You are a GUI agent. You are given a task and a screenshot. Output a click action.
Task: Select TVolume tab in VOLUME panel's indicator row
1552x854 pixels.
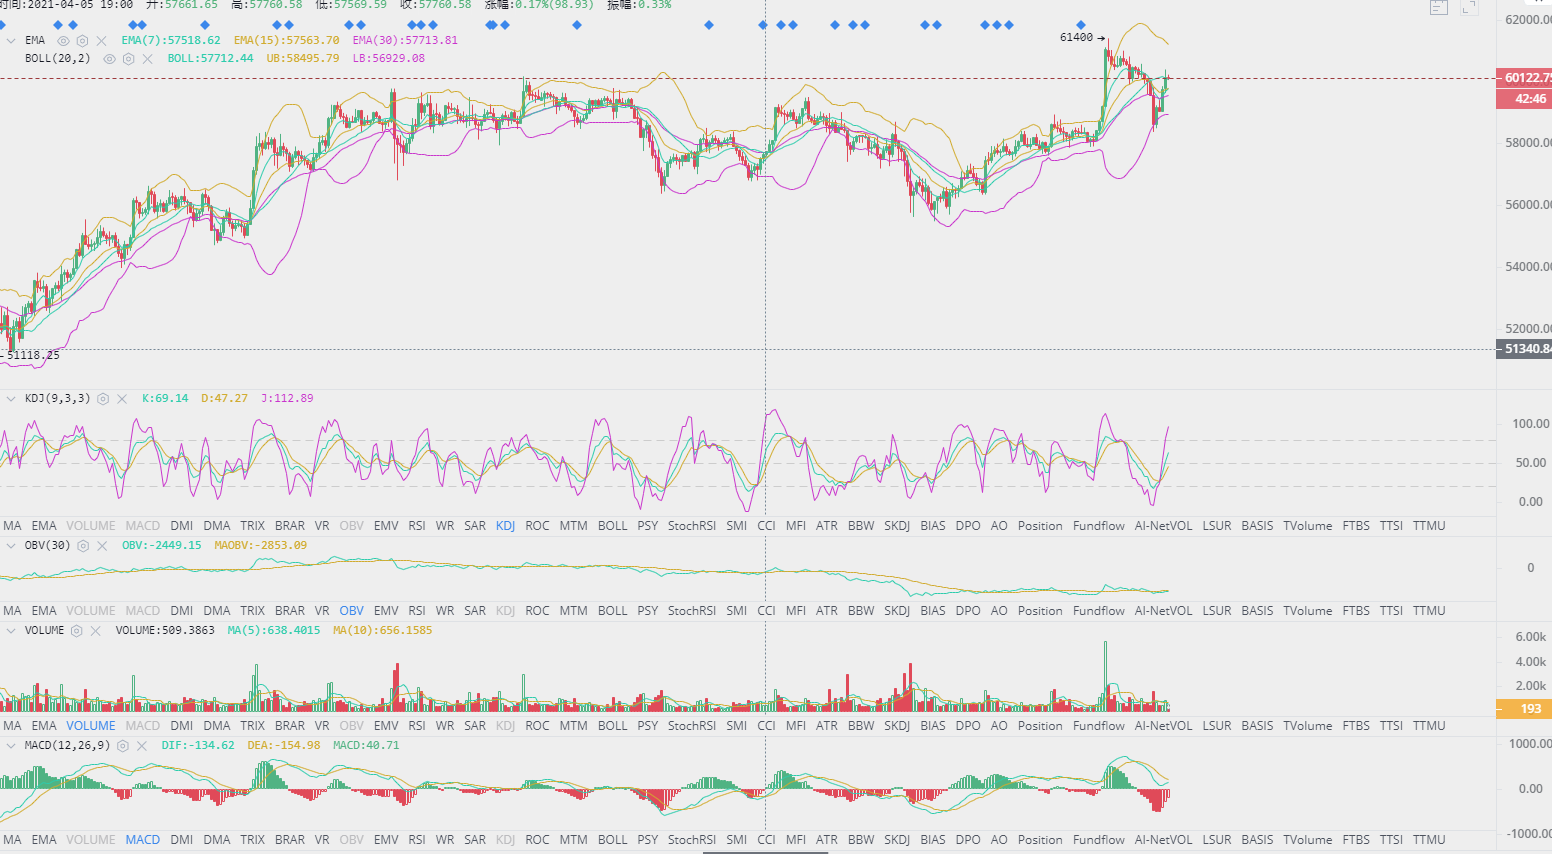(1307, 726)
